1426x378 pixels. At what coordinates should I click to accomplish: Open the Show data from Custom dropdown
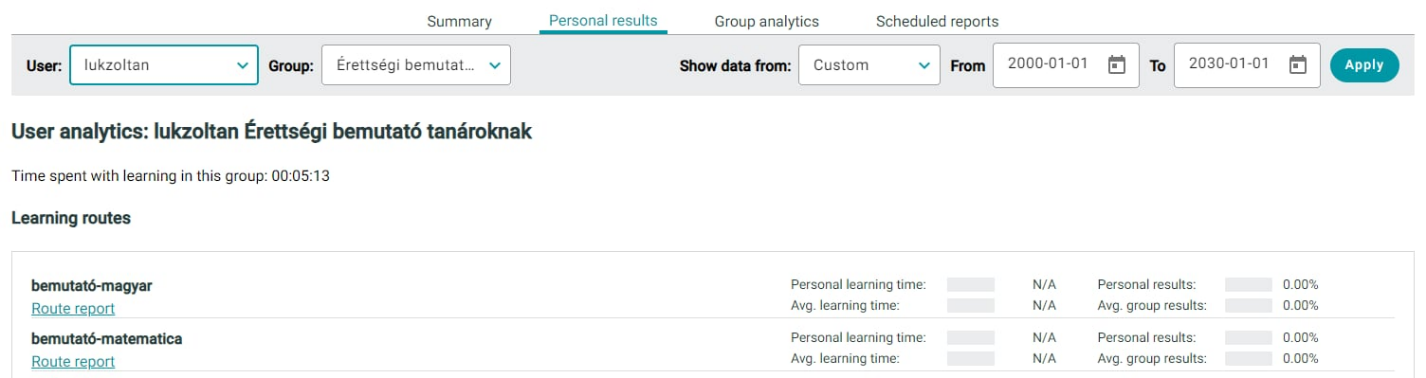click(x=869, y=65)
